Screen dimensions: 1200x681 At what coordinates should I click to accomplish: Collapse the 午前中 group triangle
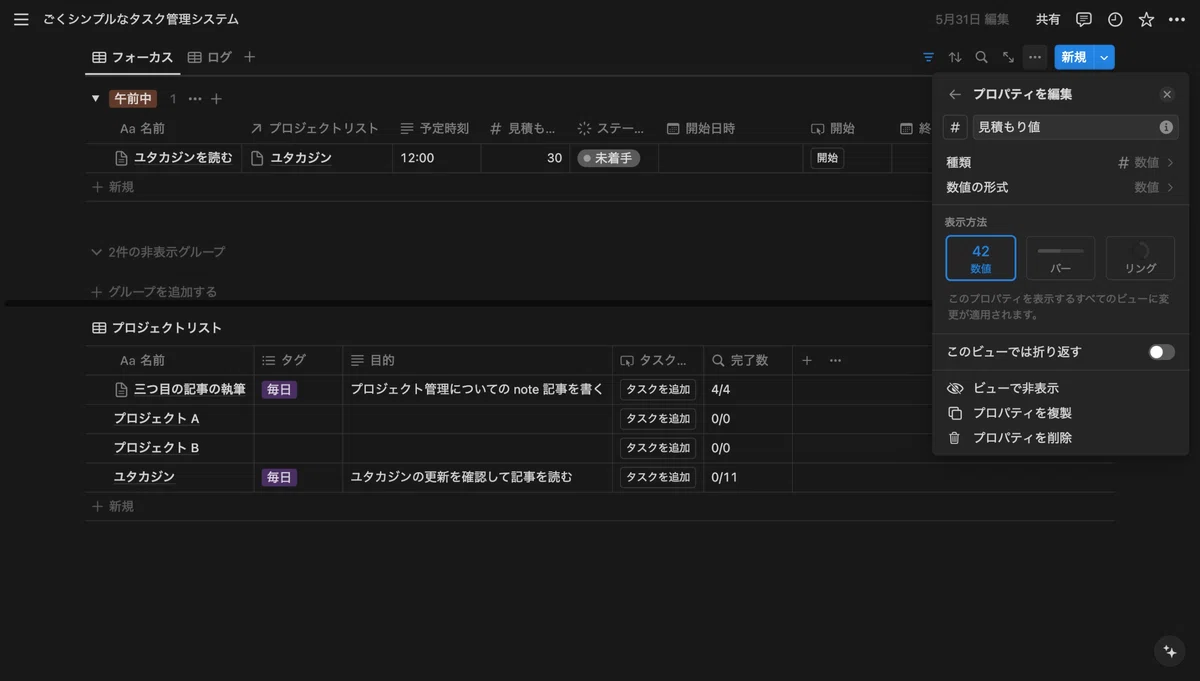[96, 99]
